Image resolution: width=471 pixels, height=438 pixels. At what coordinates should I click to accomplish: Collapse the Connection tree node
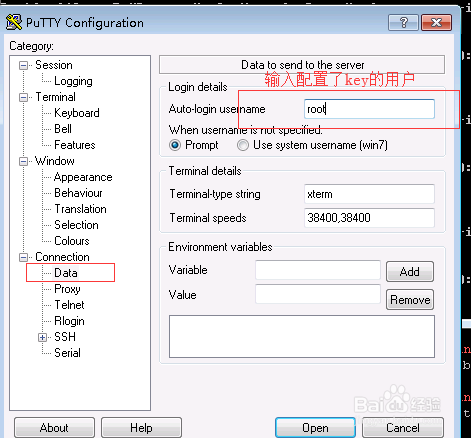click(23, 257)
